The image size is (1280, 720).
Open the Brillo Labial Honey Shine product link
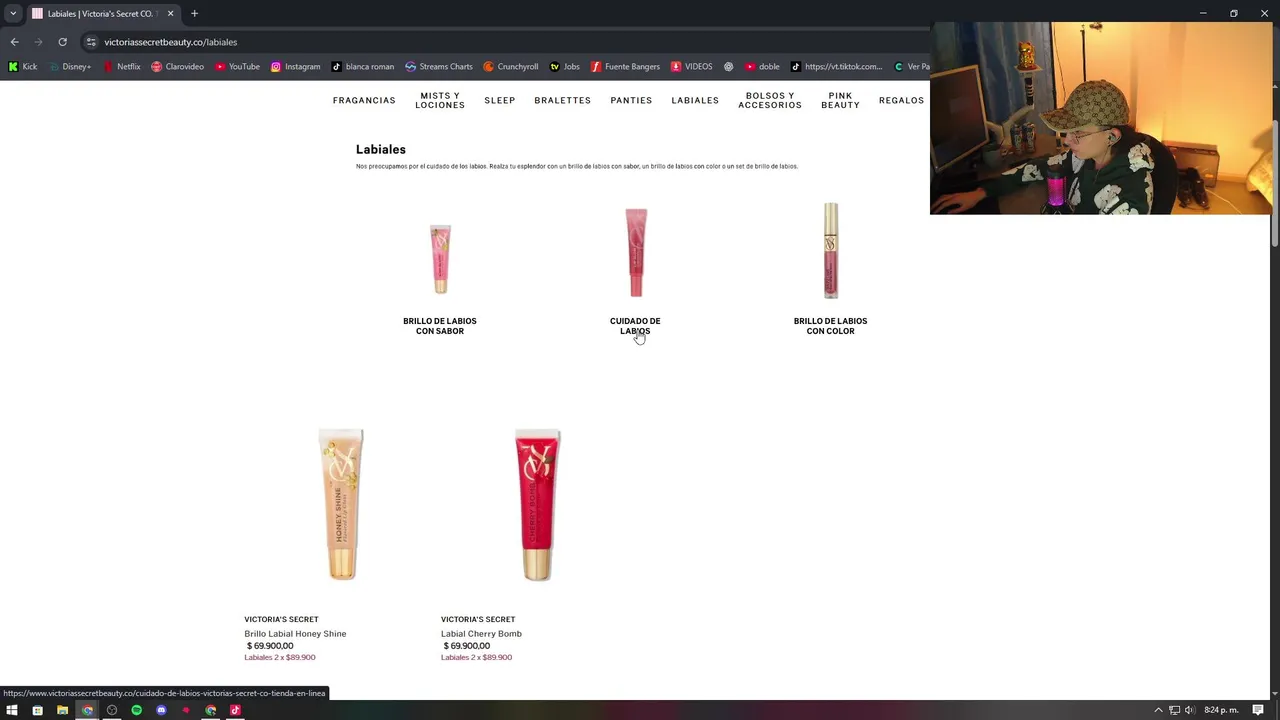(295, 634)
